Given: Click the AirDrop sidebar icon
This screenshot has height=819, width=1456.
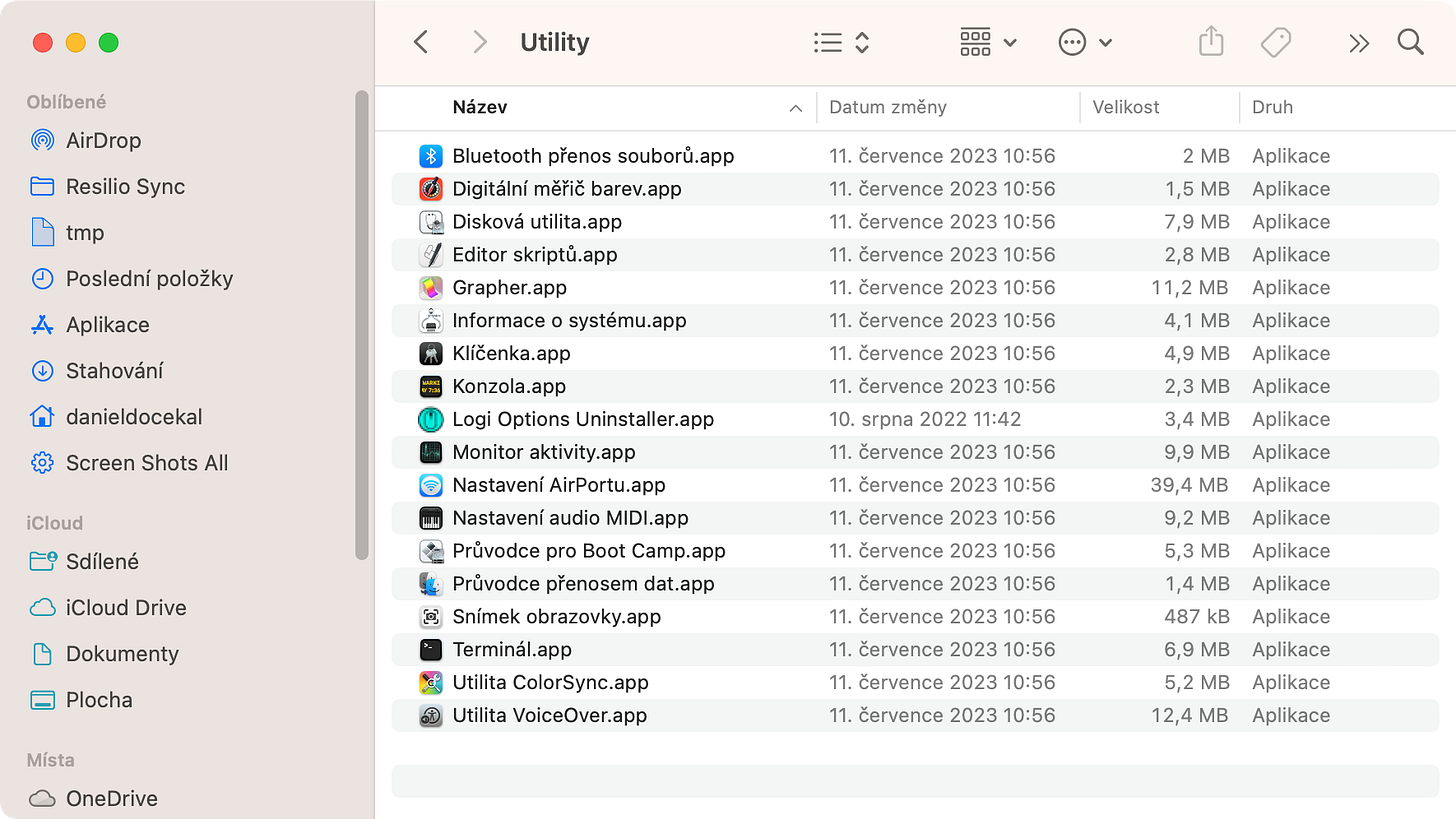Looking at the screenshot, I should tap(42, 140).
